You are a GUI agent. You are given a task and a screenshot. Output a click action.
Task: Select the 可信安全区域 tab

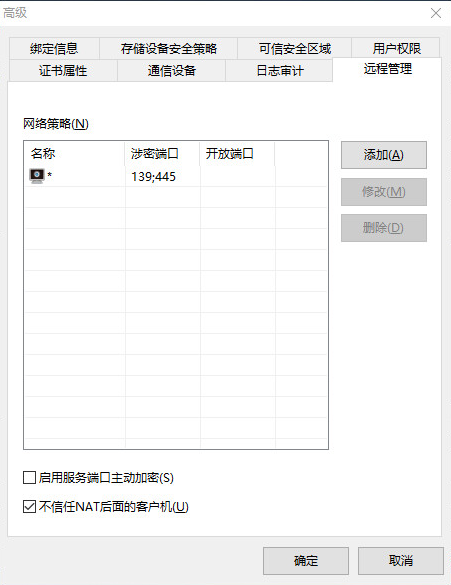point(295,49)
